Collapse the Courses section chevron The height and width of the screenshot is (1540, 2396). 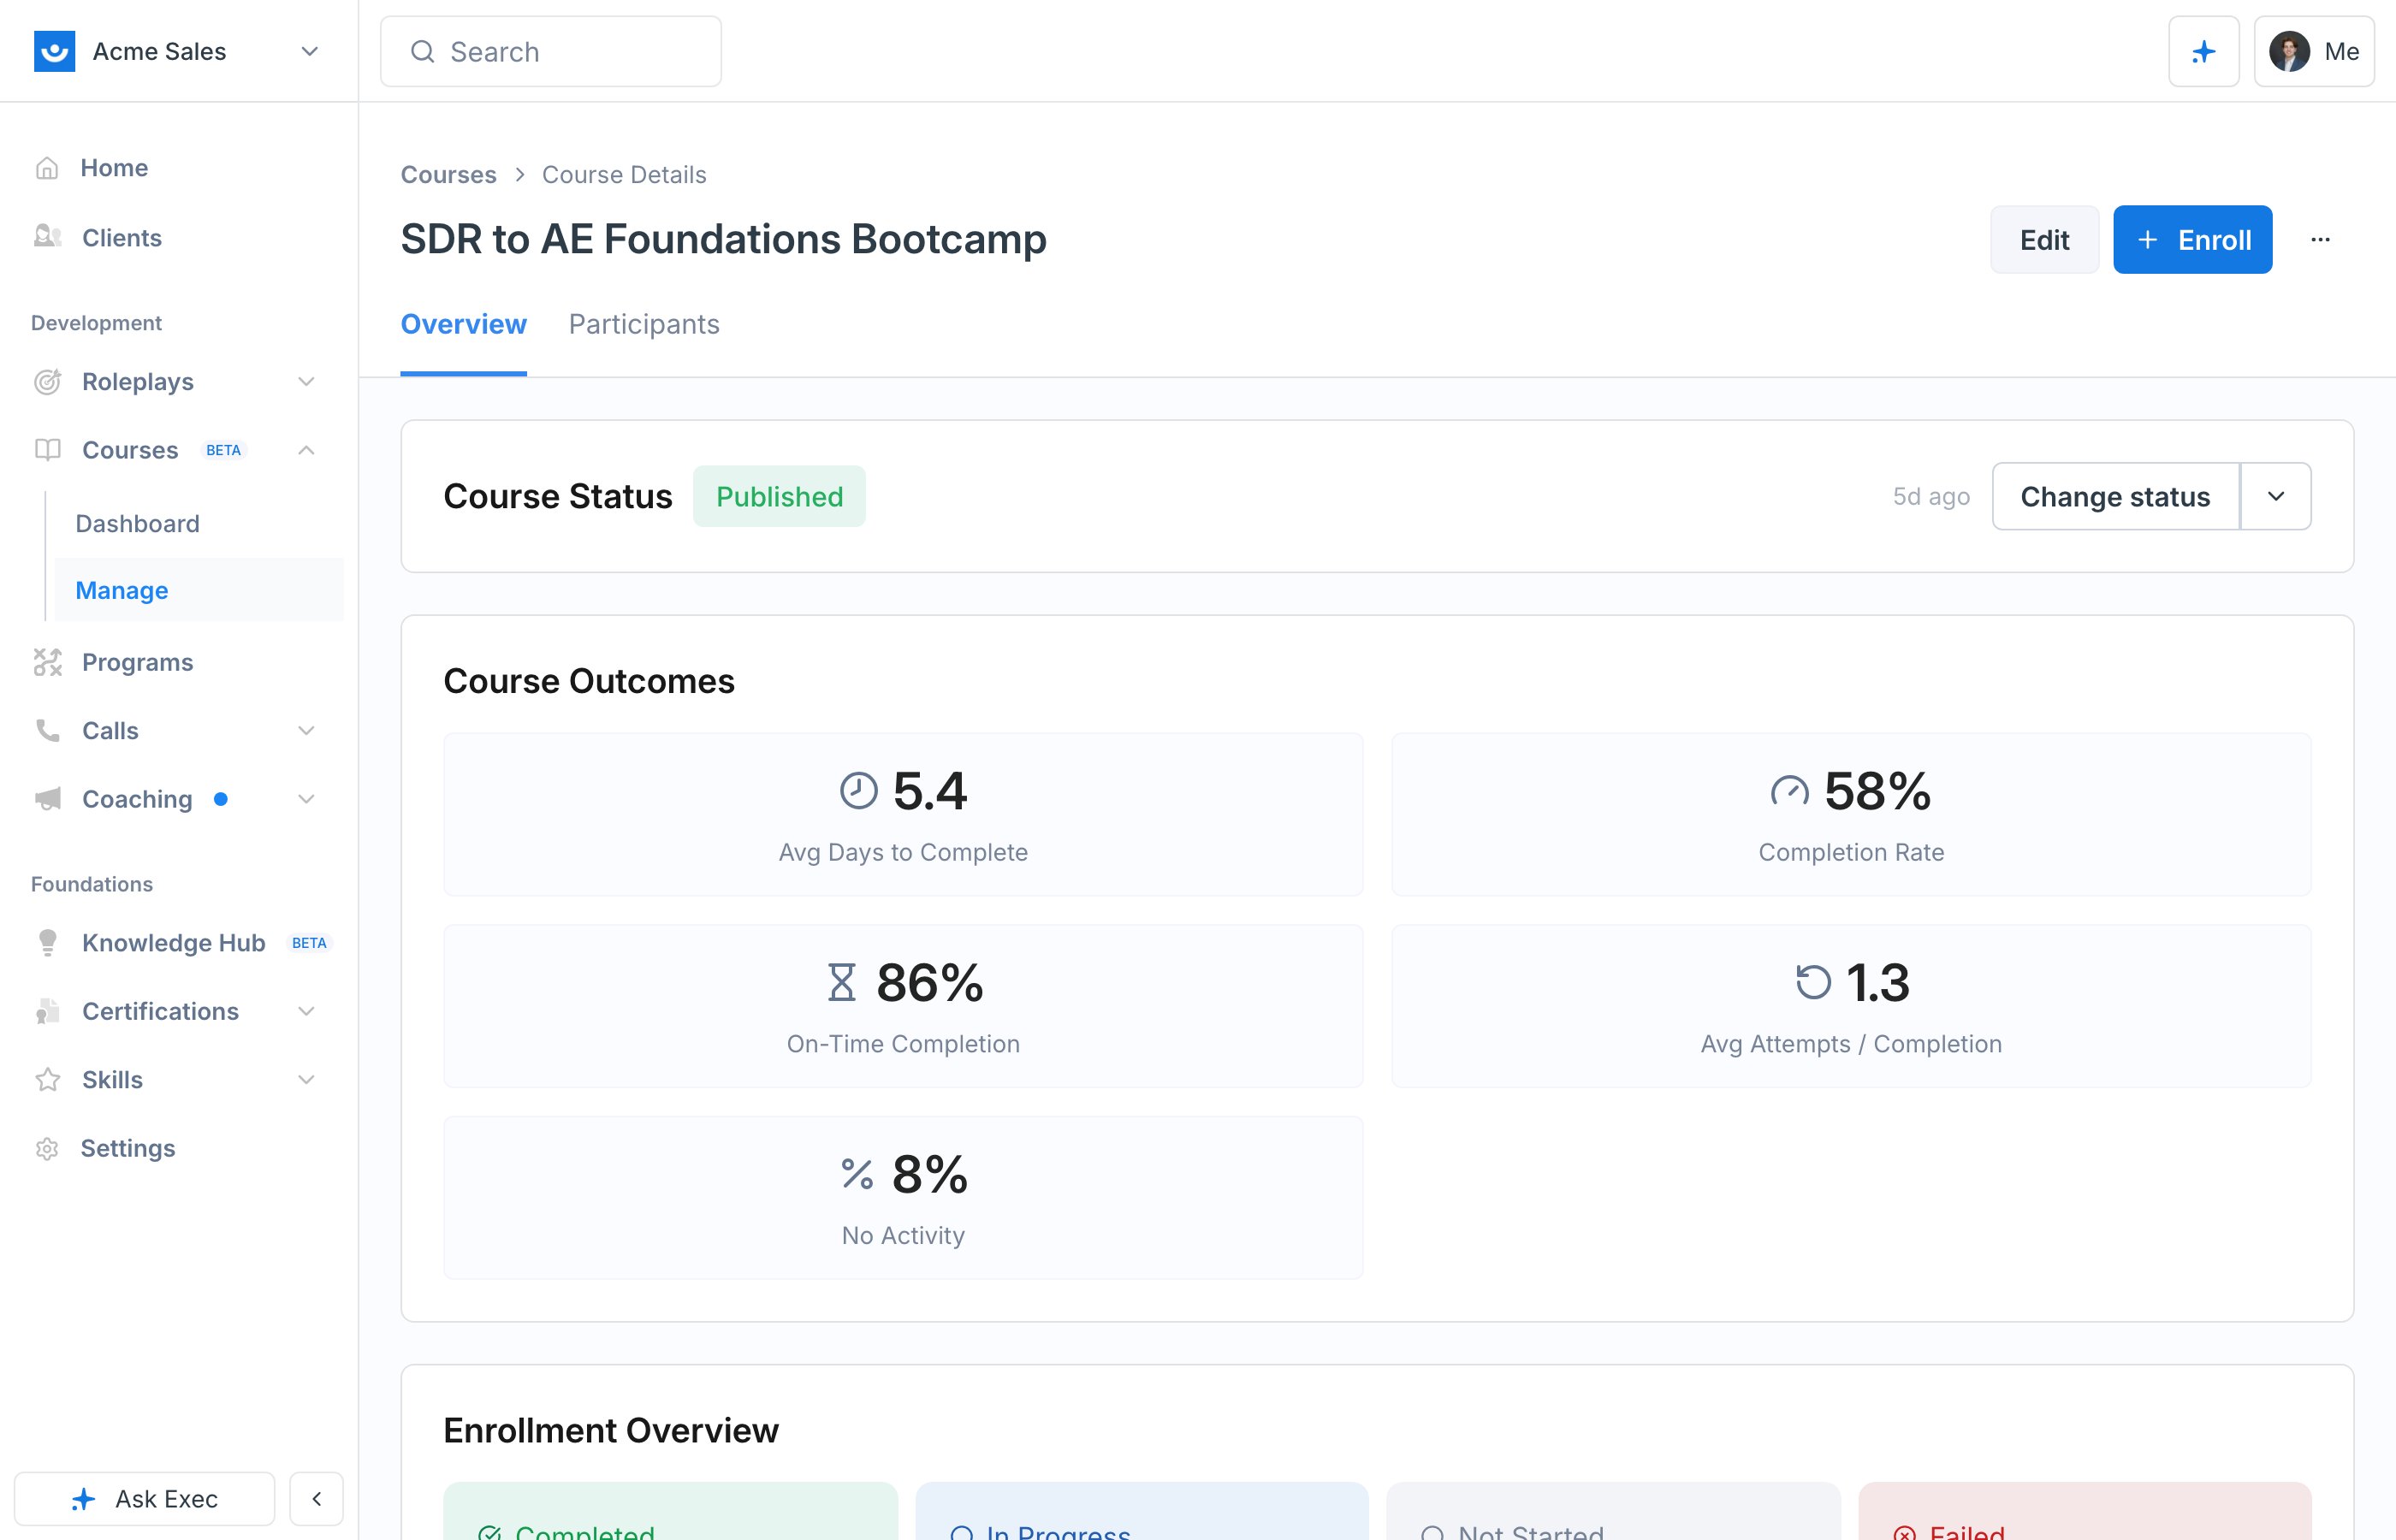[306, 450]
